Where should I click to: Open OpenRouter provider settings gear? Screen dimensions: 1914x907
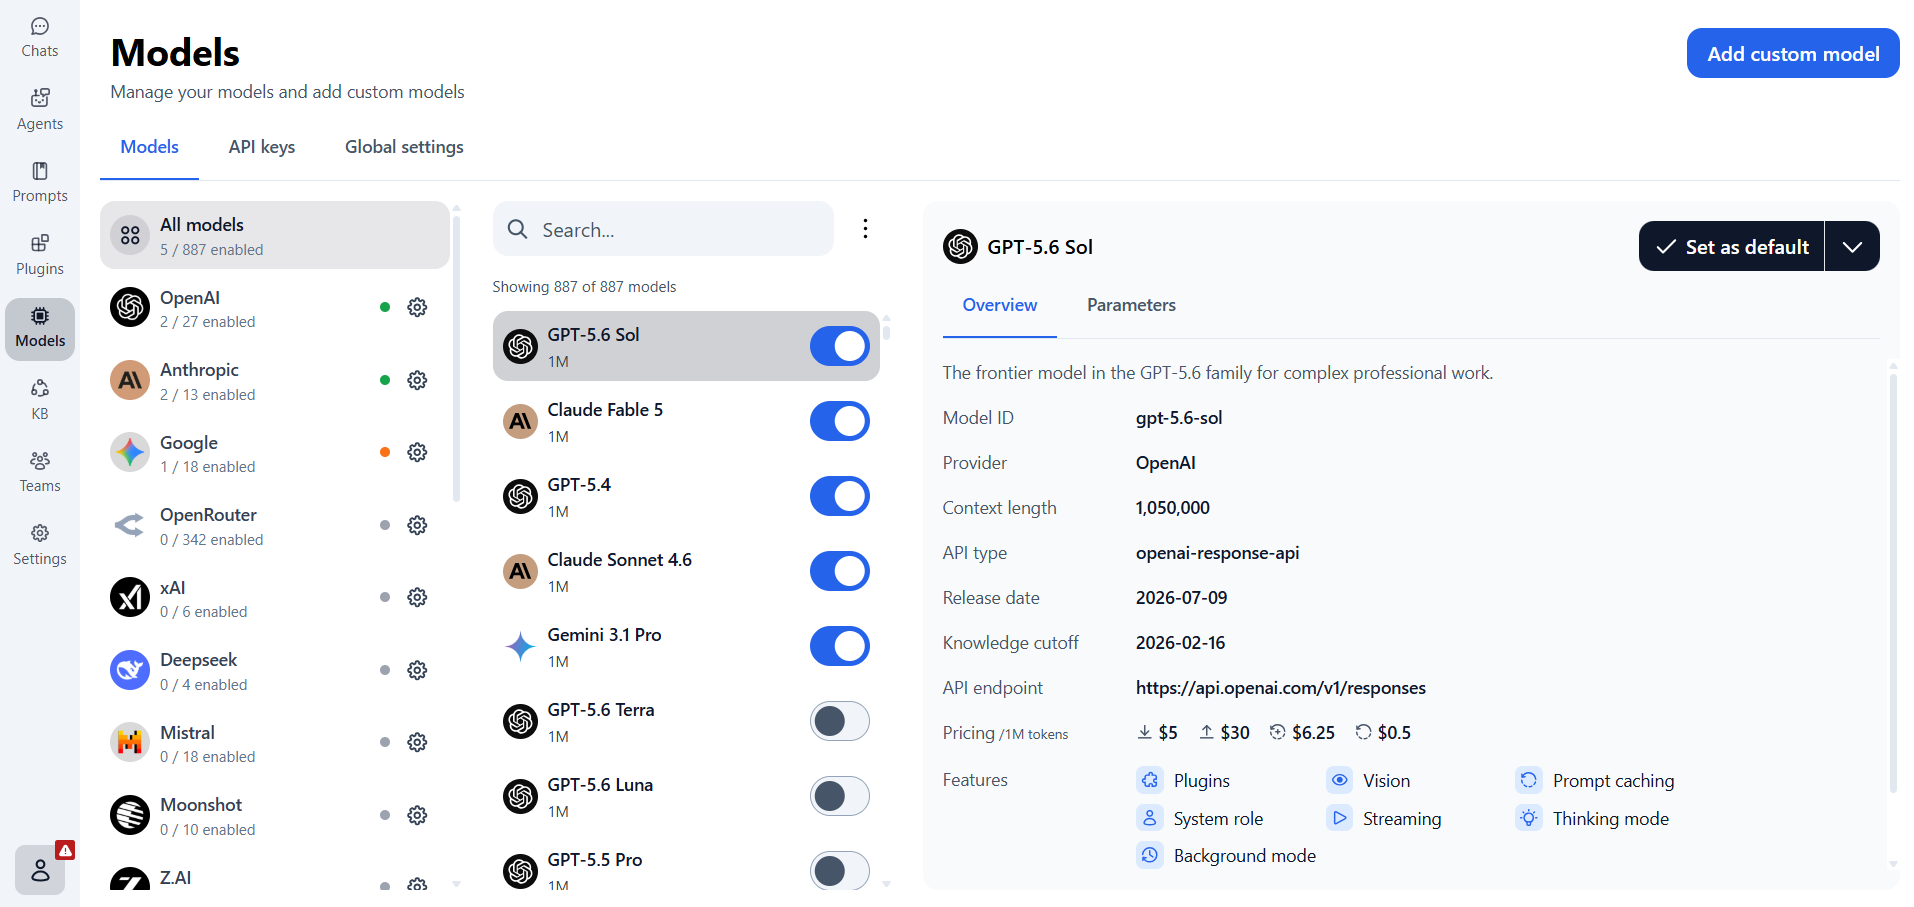click(x=417, y=525)
